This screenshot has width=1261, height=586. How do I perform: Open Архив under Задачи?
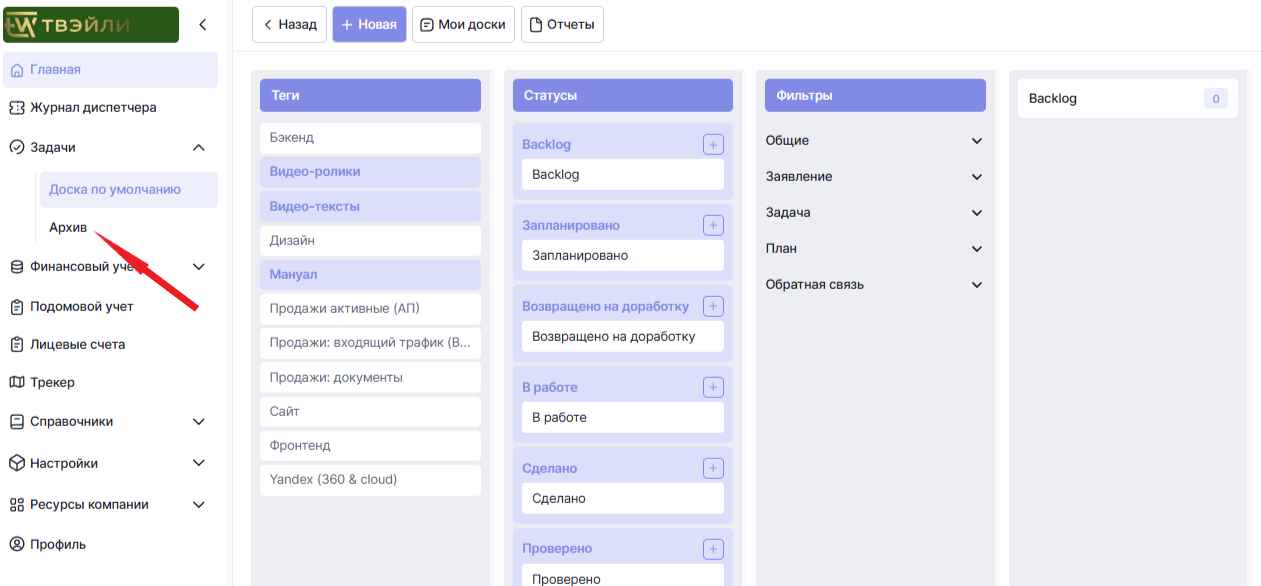click(x=67, y=227)
